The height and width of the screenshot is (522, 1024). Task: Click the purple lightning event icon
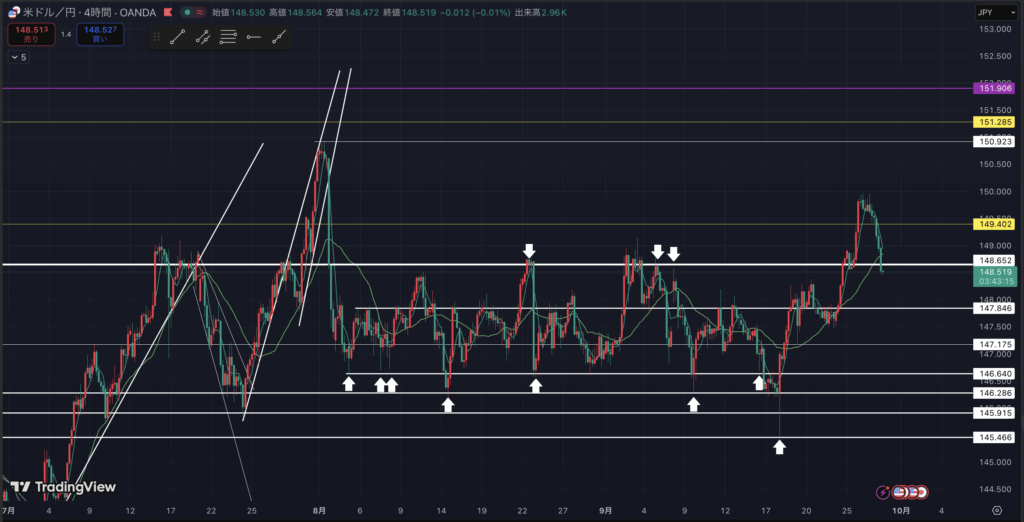[883, 492]
